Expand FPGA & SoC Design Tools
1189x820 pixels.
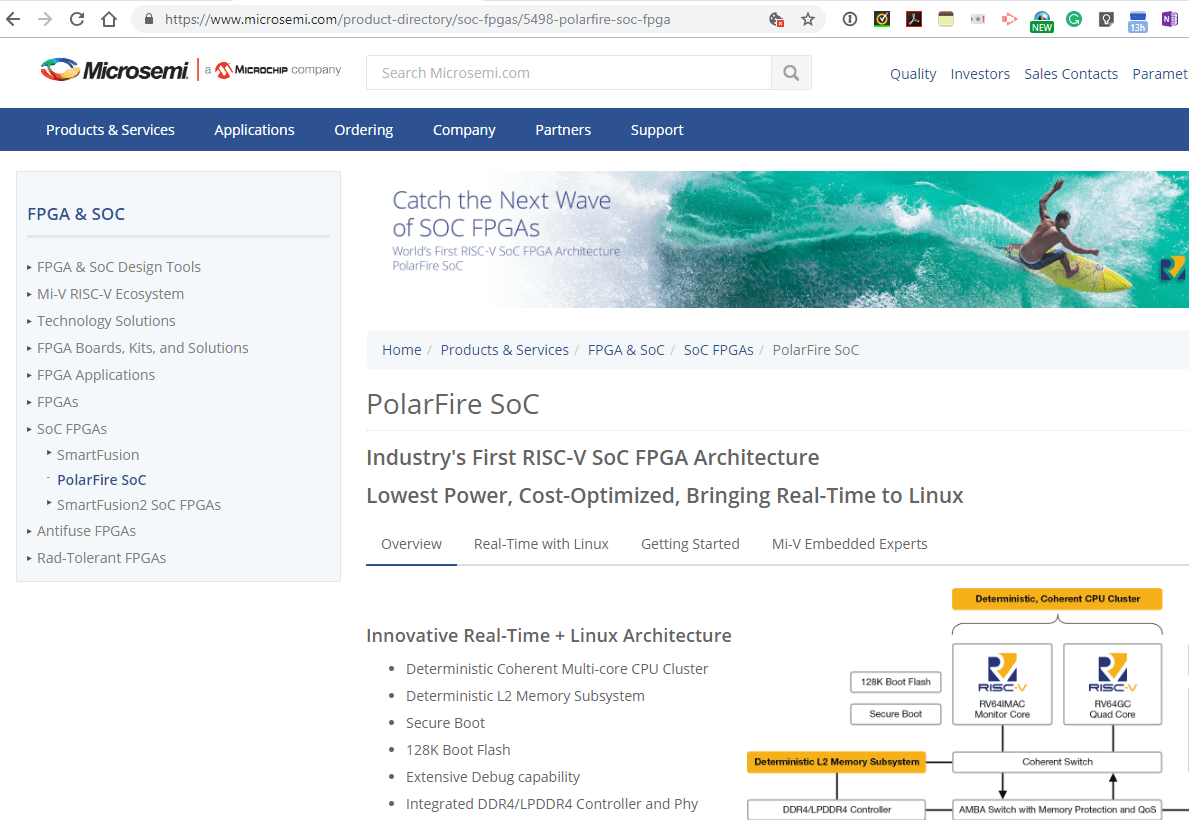click(x=118, y=267)
